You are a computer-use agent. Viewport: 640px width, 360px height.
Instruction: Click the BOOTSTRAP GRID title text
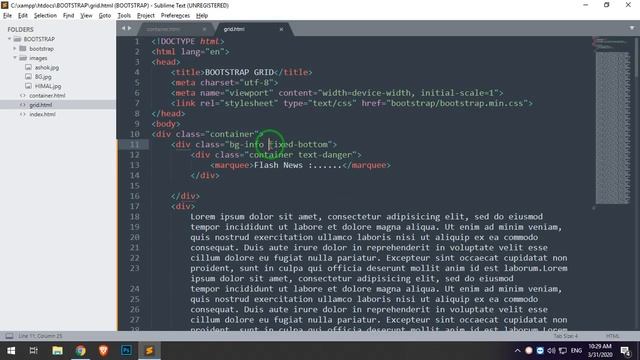pos(239,72)
